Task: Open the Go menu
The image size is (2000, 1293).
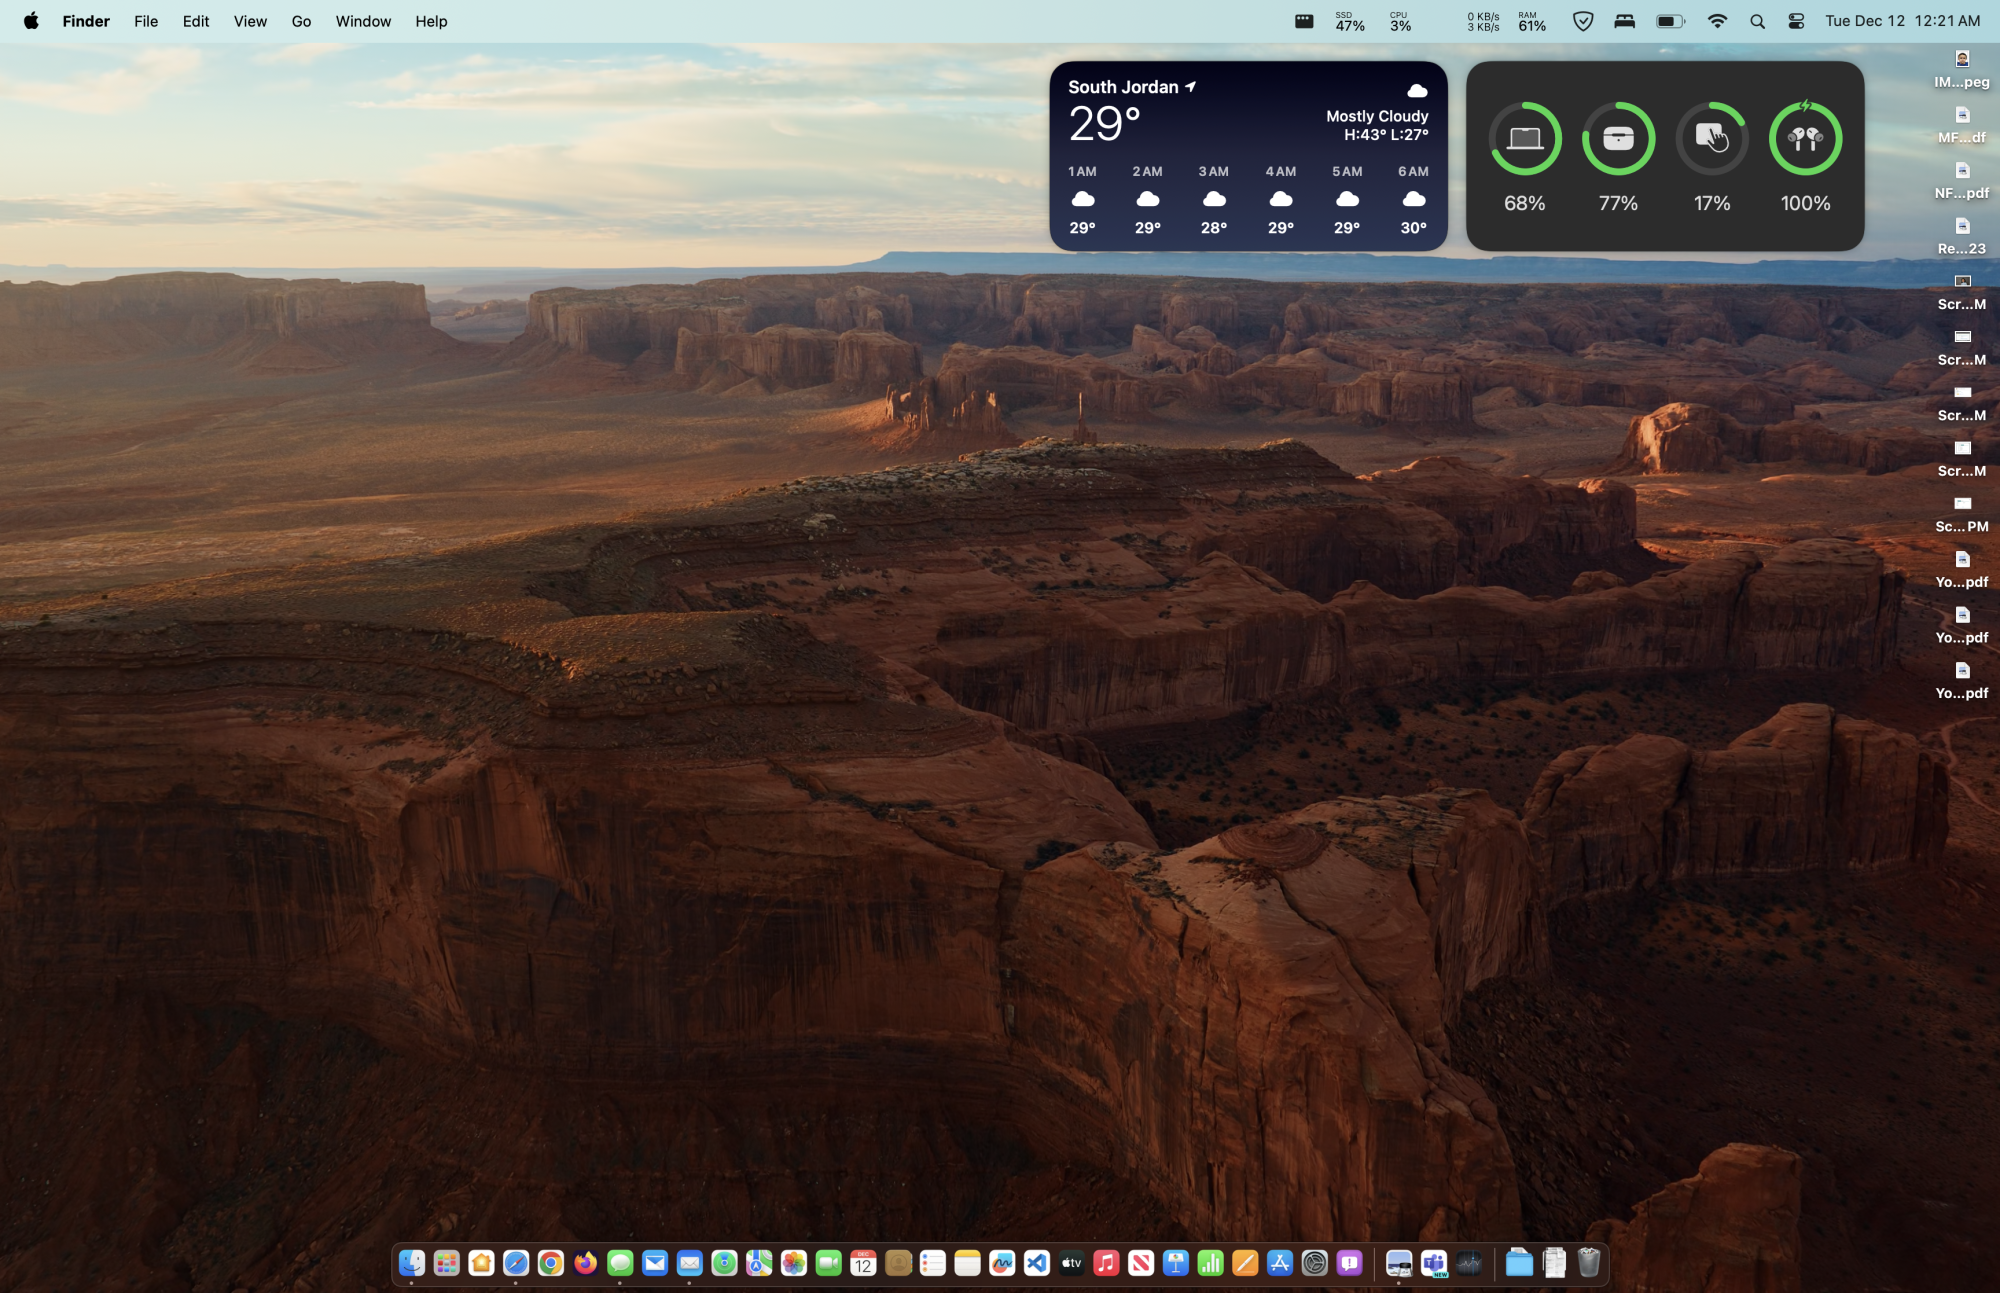Action: [301, 21]
